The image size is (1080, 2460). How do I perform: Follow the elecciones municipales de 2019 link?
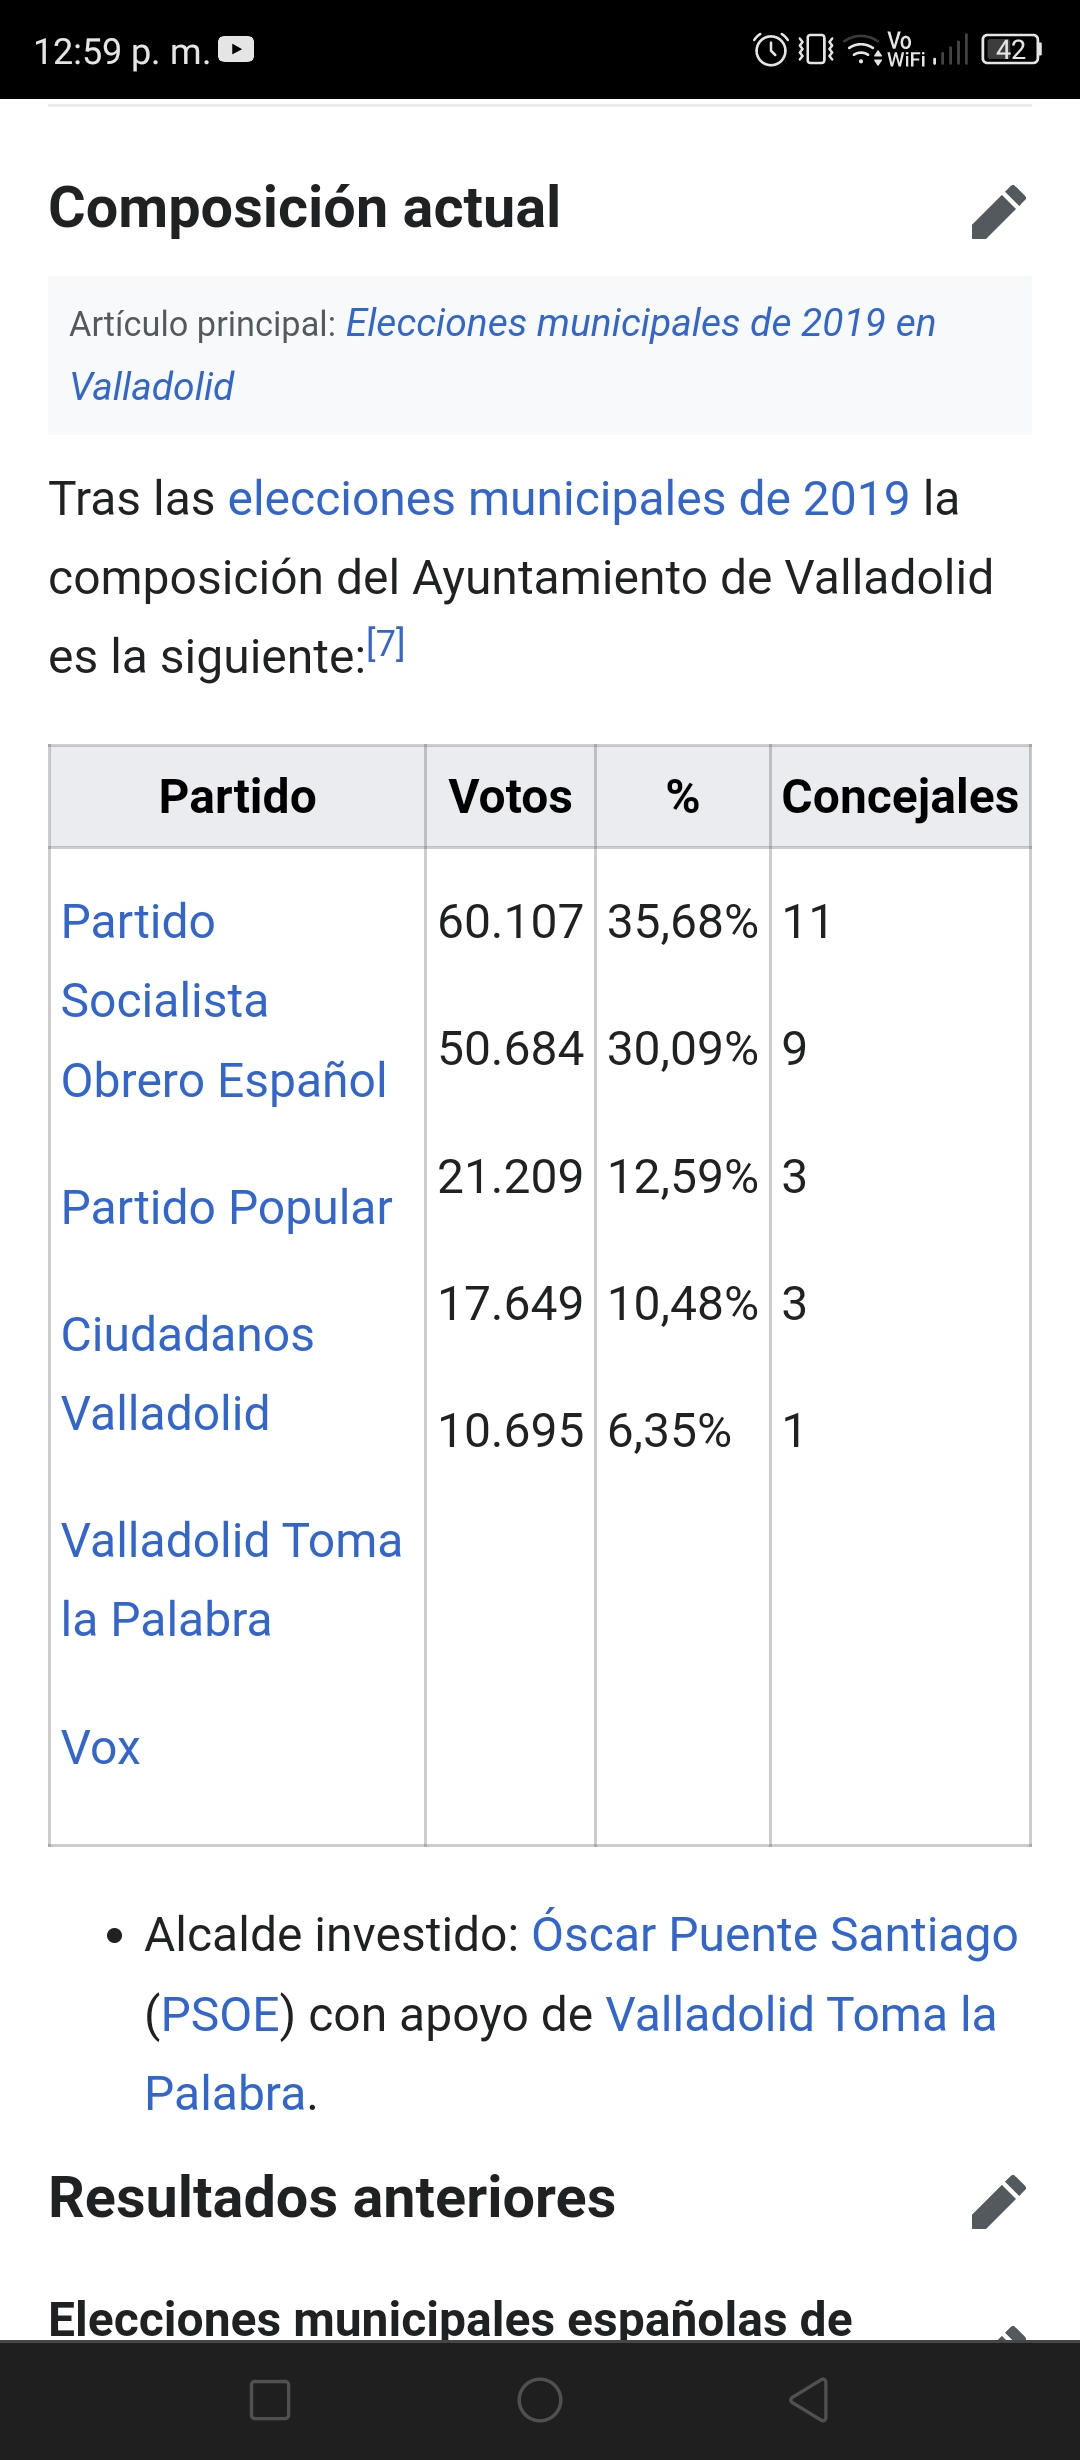pos(569,498)
